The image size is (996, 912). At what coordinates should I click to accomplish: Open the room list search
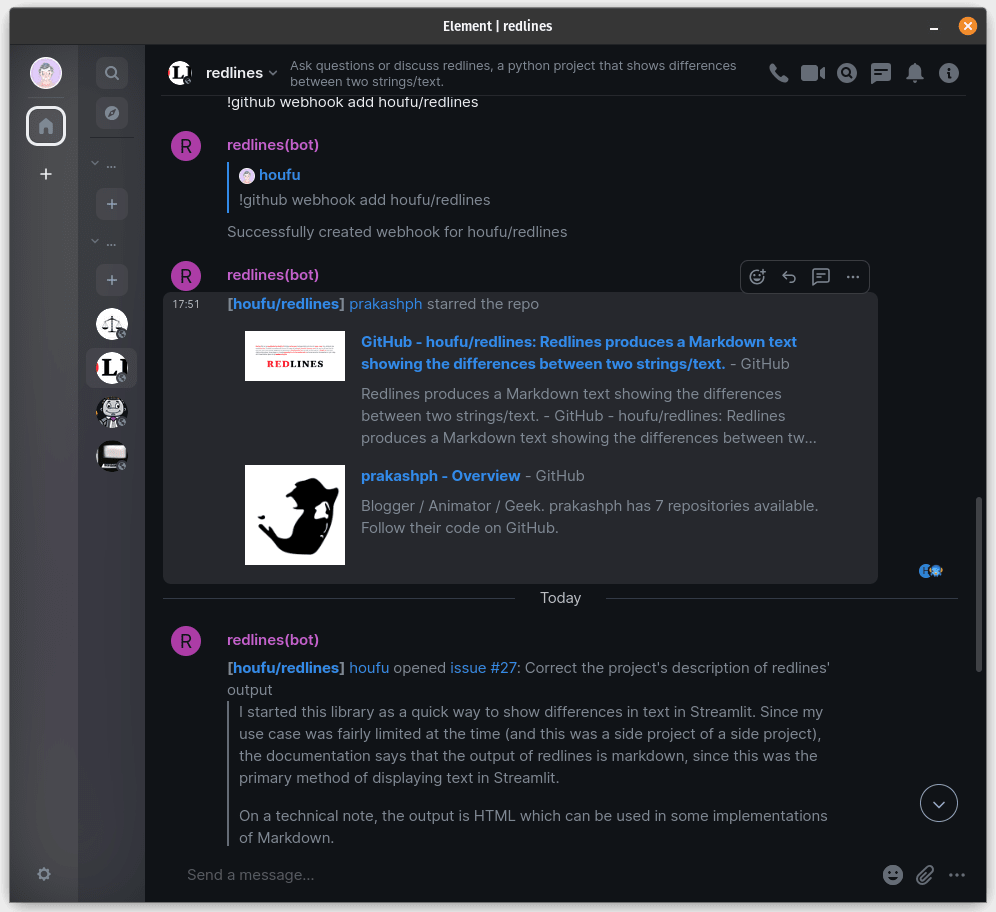(x=112, y=73)
